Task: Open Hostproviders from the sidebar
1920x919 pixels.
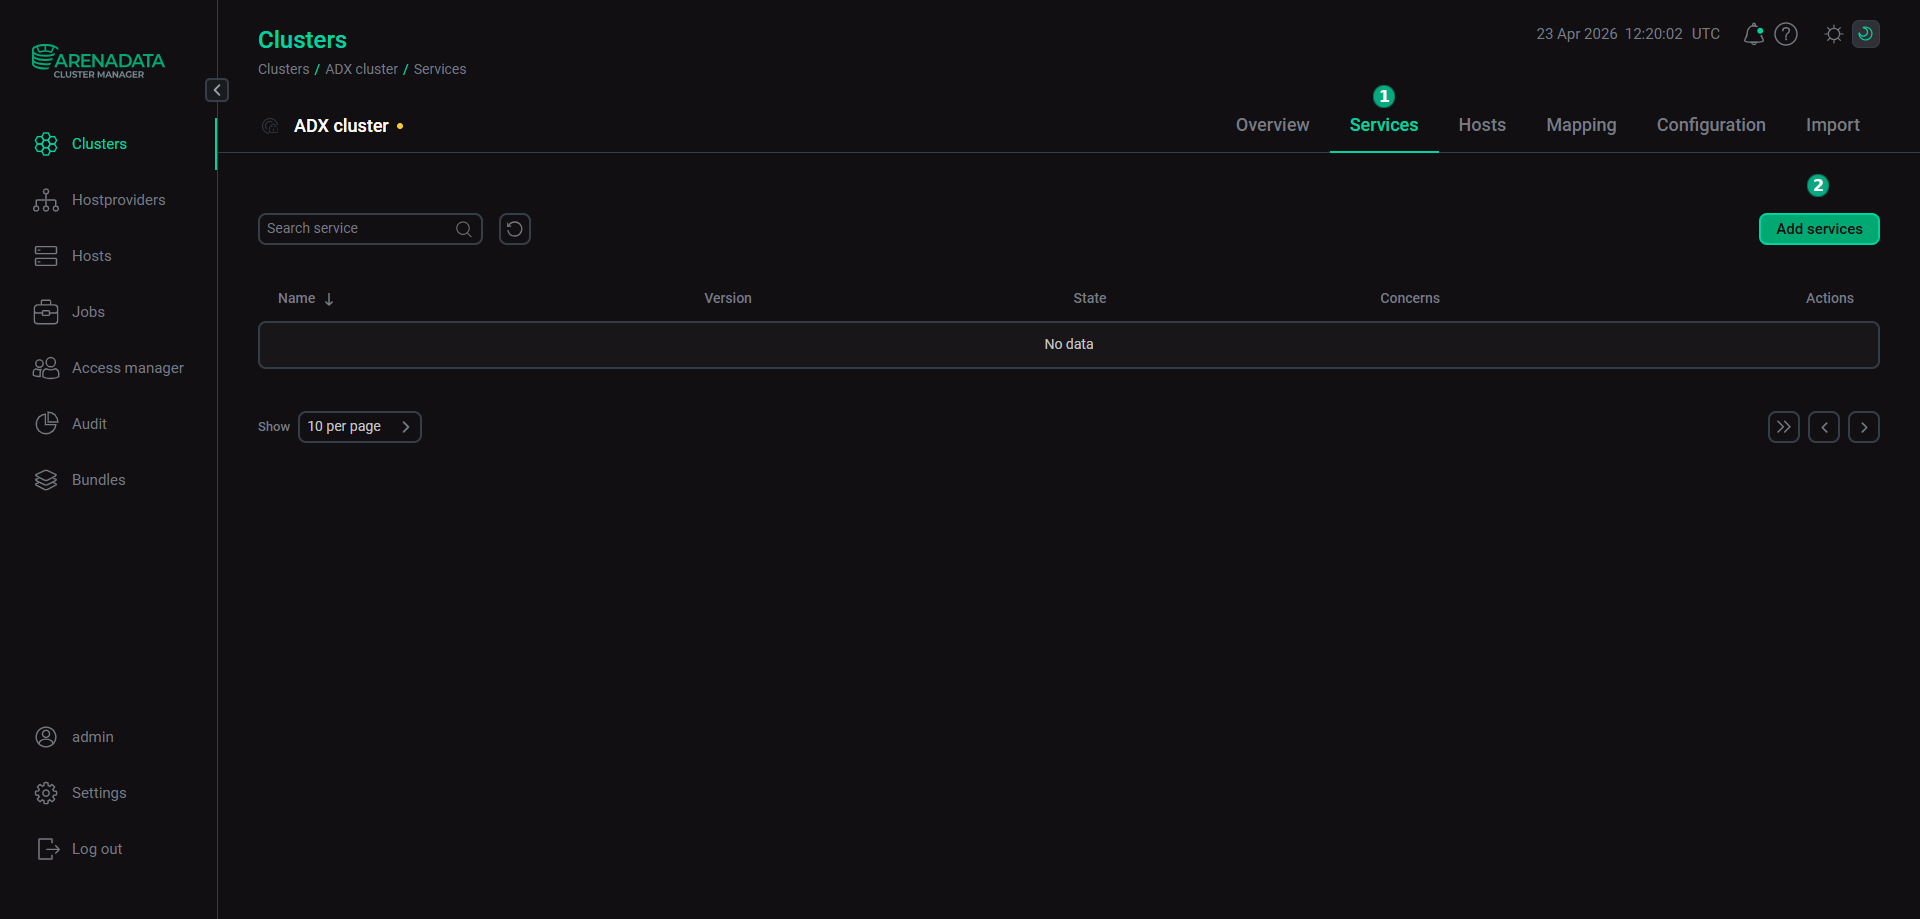Action: click(x=99, y=200)
